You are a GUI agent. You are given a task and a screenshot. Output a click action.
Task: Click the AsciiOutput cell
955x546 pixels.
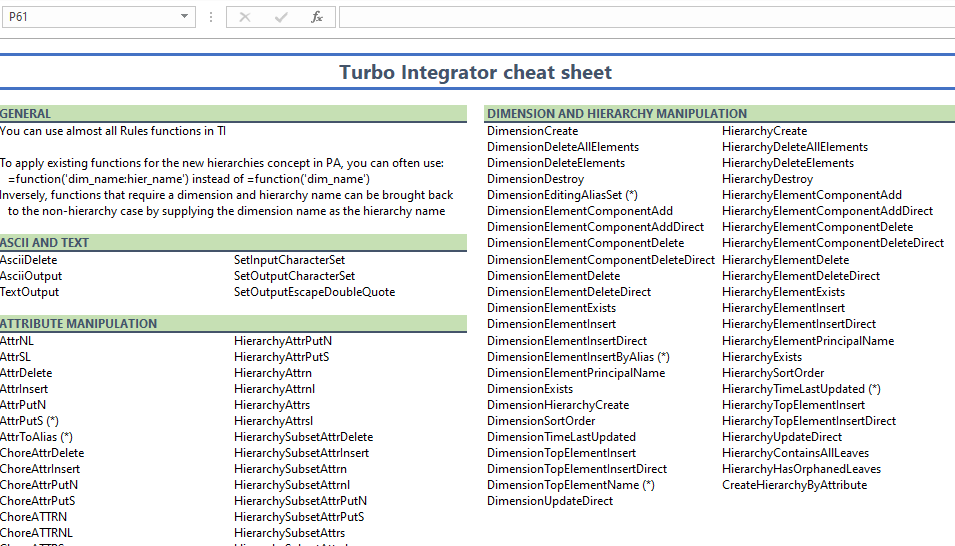31,276
